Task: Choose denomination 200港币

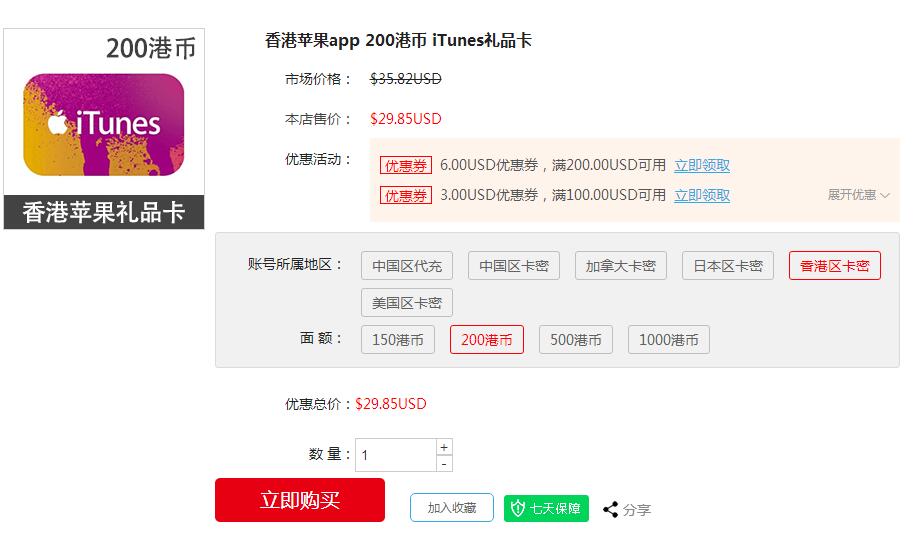Action: click(x=486, y=339)
